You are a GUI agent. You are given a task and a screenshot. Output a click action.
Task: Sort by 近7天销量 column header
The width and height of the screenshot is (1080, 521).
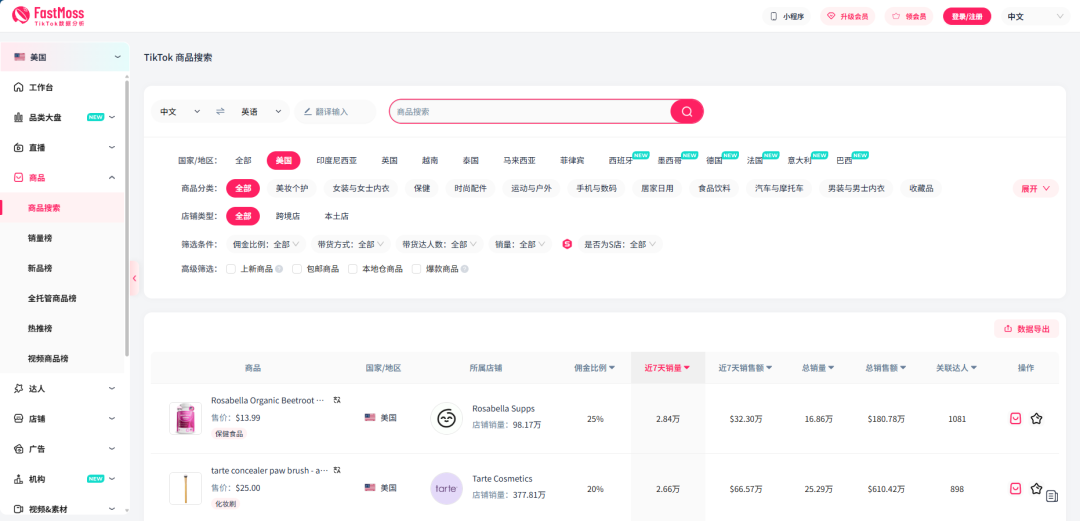[x=667, y=368]
